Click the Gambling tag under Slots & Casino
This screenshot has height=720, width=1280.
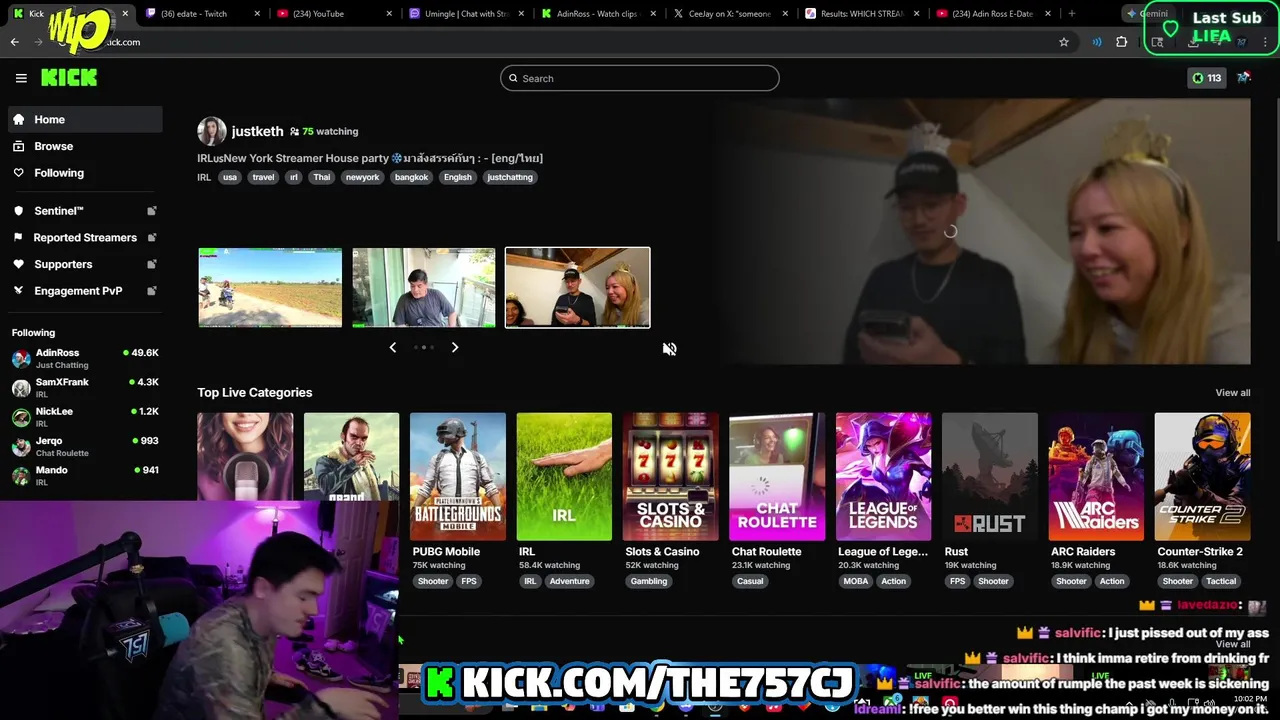pyautogui.click(x=649, y=581)
